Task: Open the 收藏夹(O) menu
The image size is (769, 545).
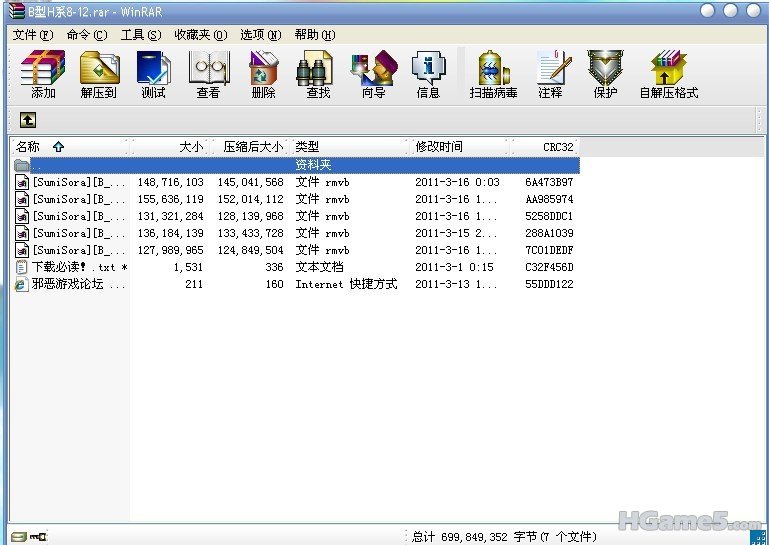Action: click(x=200, y=35)
